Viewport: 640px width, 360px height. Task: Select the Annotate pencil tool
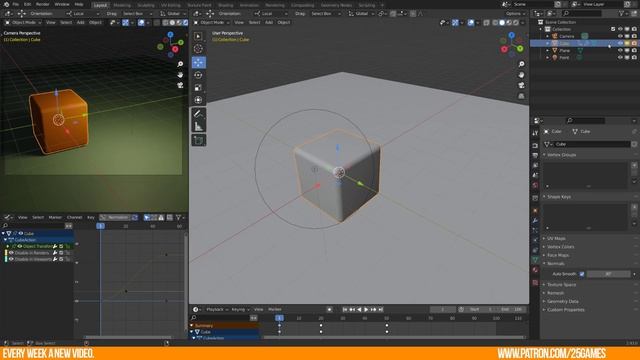click(x=198, y=113)
